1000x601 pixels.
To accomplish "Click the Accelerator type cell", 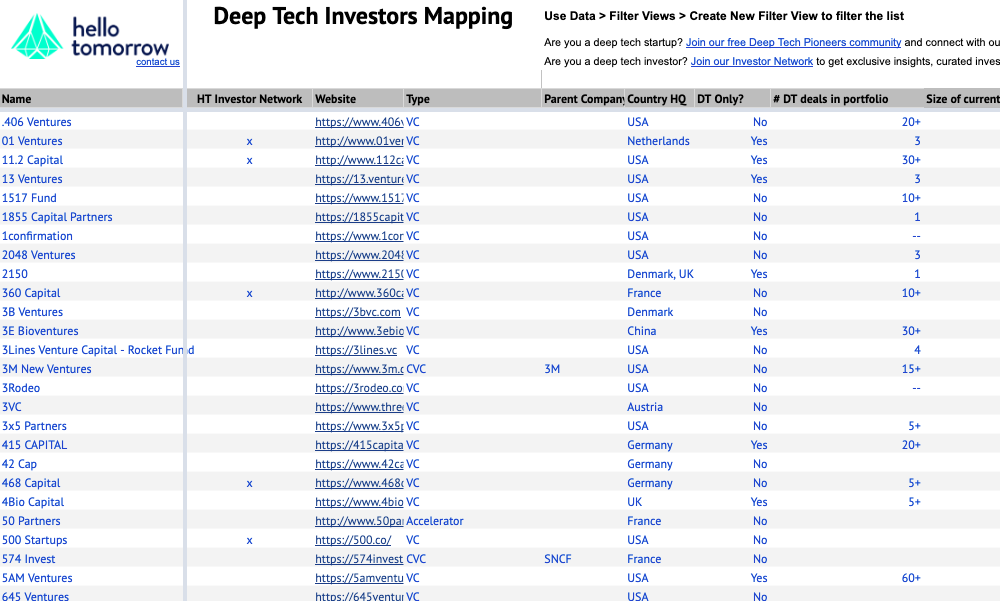I will pos(435,521).
